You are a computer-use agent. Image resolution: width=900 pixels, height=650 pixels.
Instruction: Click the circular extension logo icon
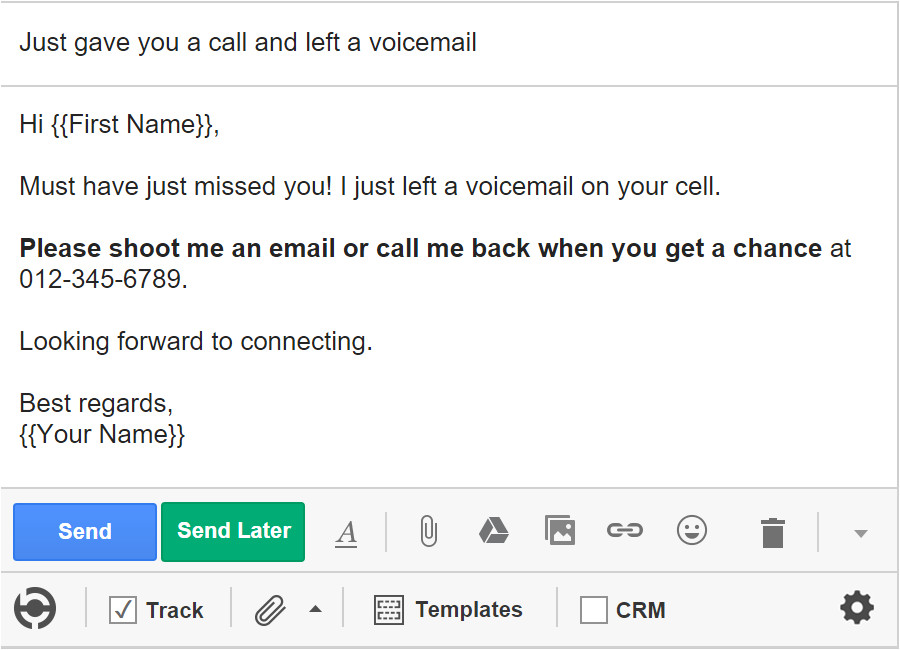35,609
